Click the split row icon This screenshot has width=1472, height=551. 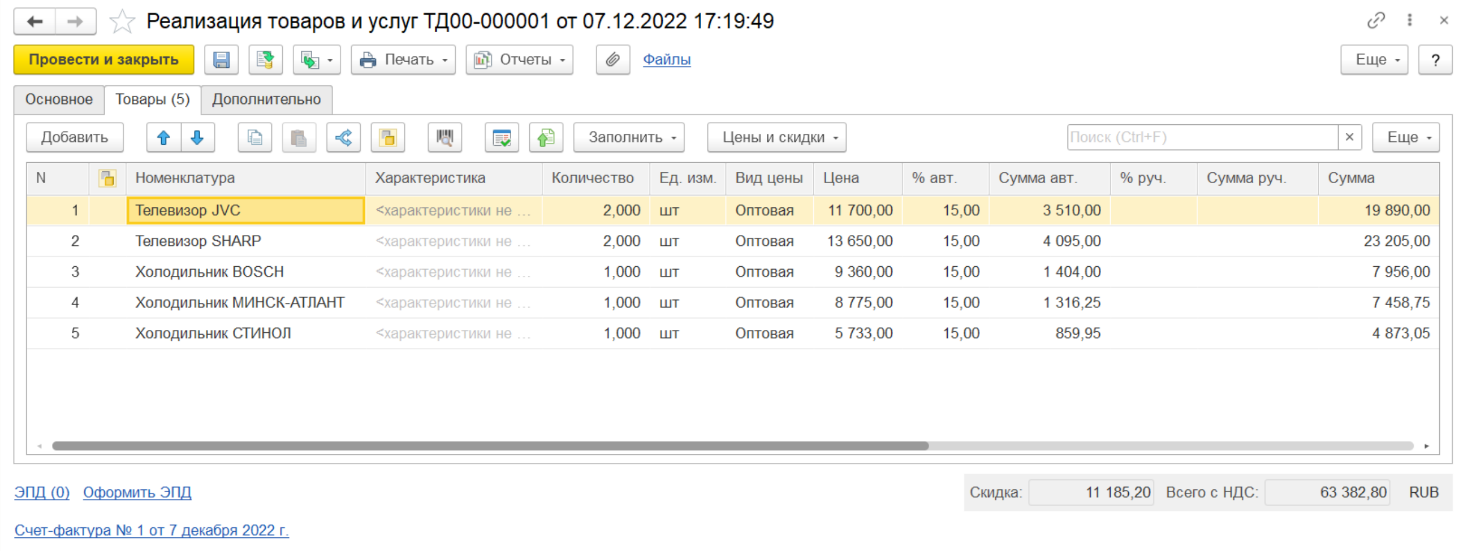[x=343, y=138]
